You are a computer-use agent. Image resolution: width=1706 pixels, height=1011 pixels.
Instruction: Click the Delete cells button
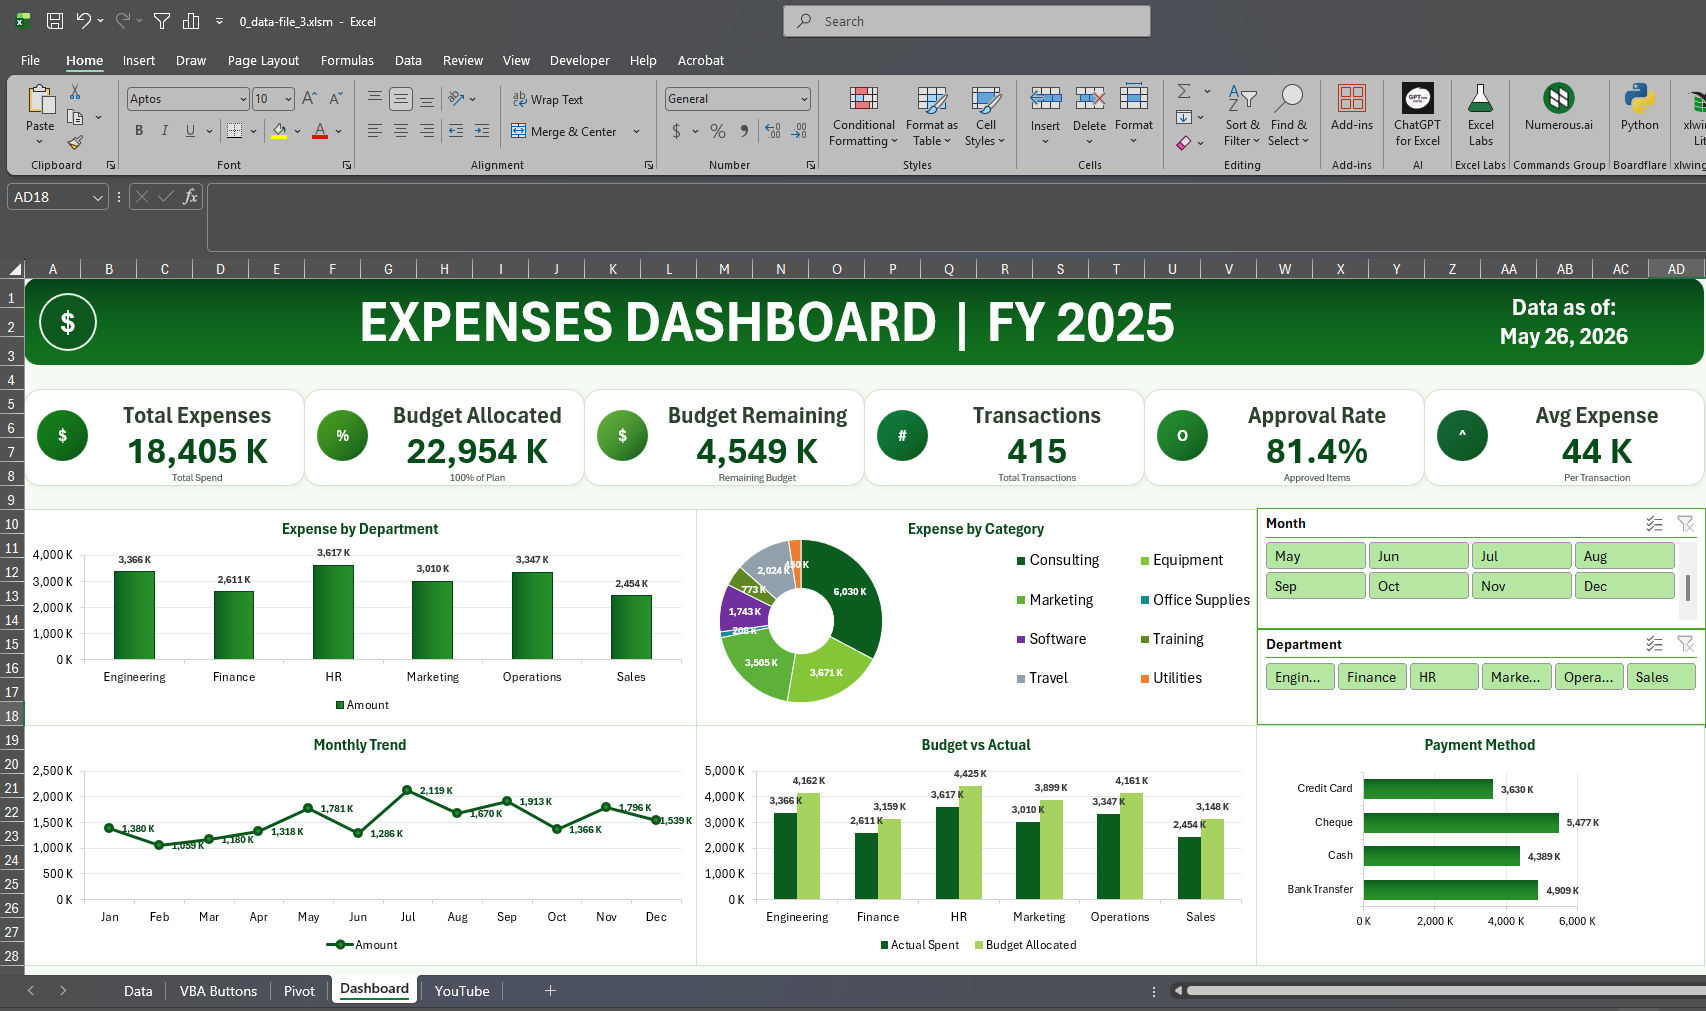[1089, 115]
